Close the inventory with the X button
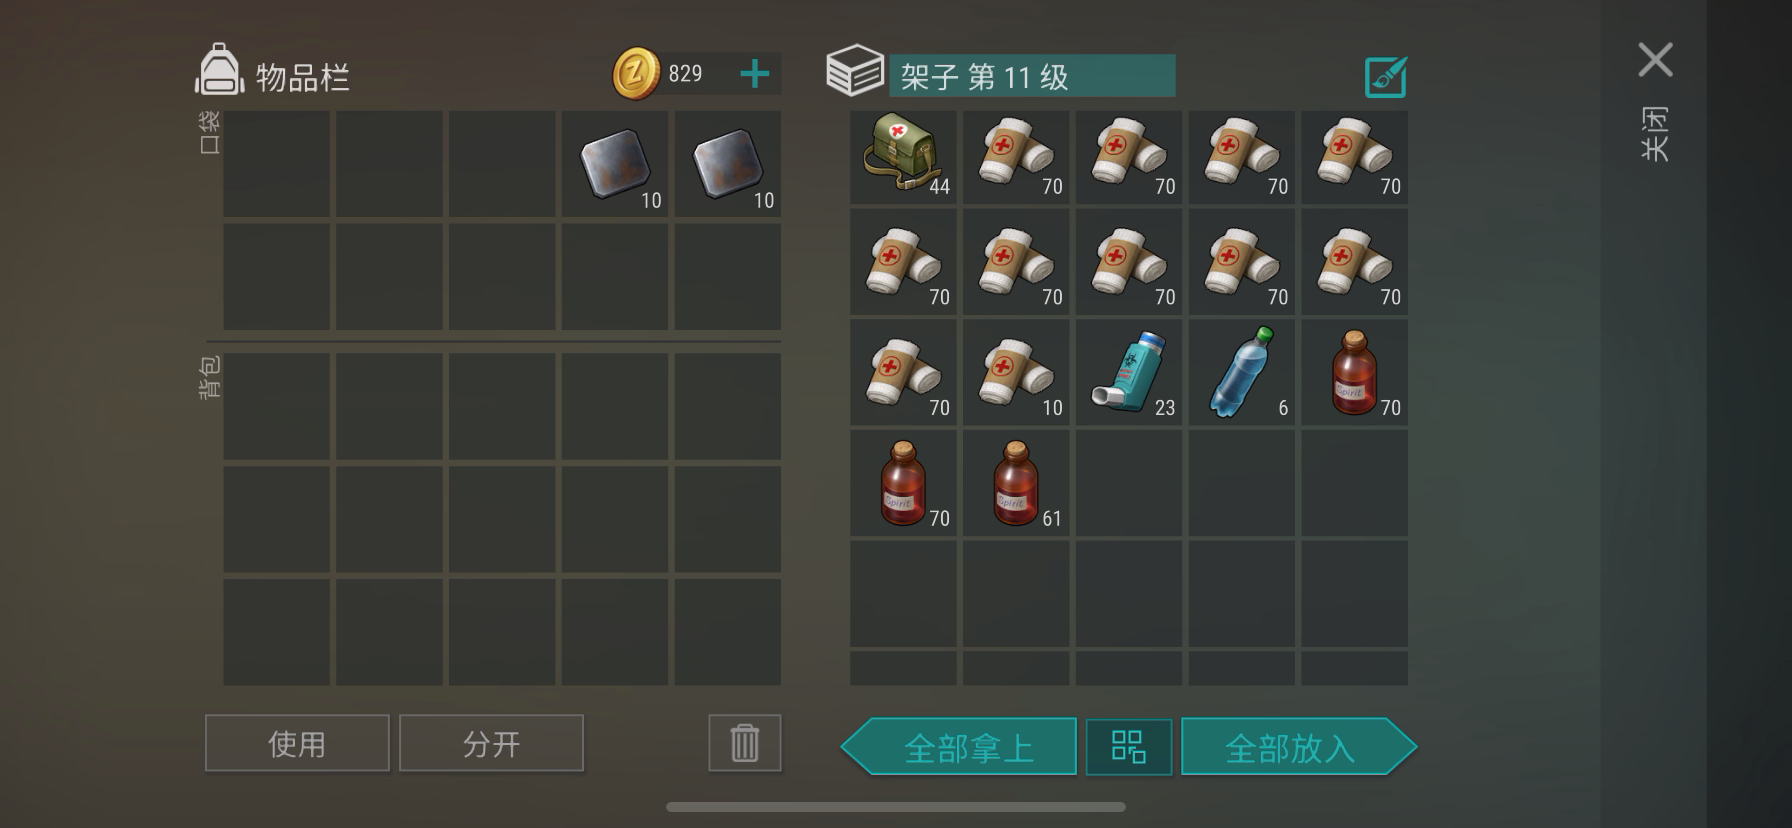This screenshot has width=1792, height=828. (x=1655, y=60)
